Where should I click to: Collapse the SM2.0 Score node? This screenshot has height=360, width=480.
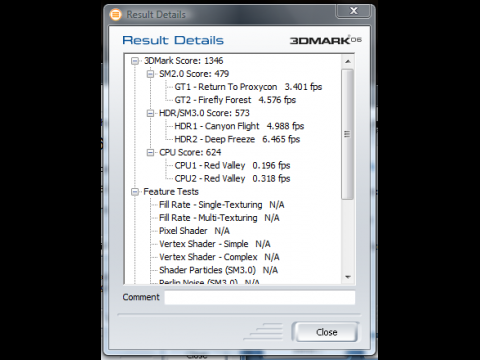pyautogui.click(x=150, y=74)
